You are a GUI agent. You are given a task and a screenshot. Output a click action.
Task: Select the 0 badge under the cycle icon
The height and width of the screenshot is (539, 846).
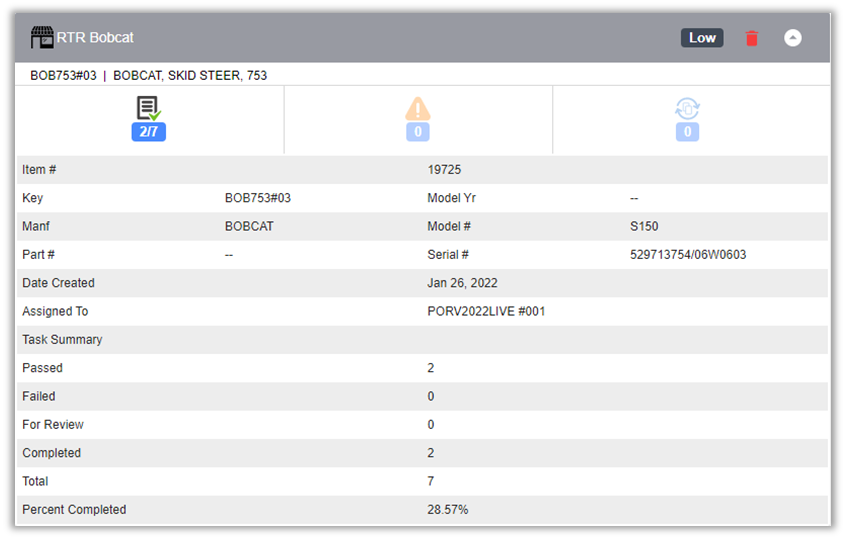[x=687, y=132]
